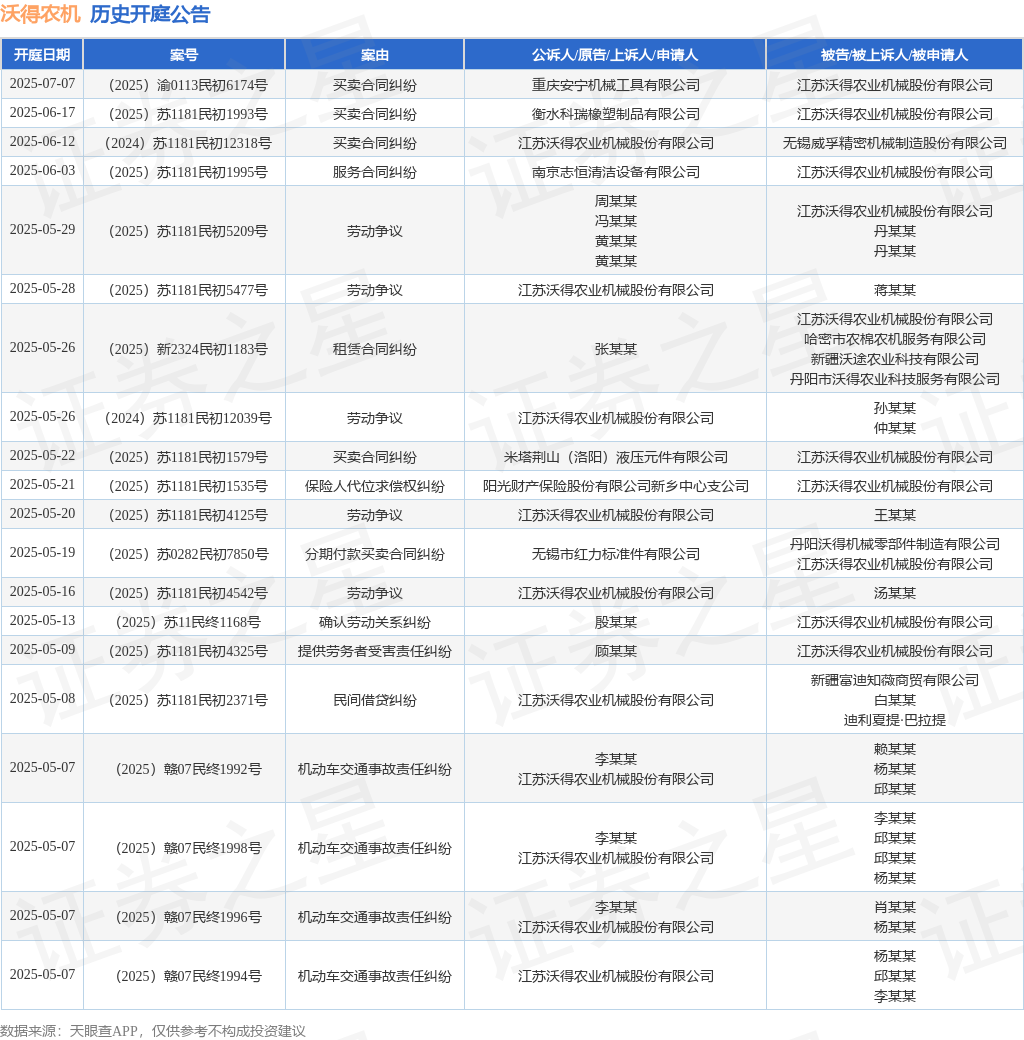Select case number 苏1181民初1993号

pos(188,114)
